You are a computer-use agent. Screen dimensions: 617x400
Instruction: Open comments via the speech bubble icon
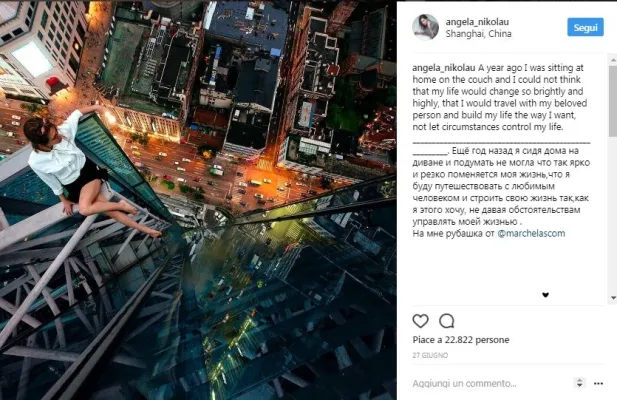click(447, 321)
